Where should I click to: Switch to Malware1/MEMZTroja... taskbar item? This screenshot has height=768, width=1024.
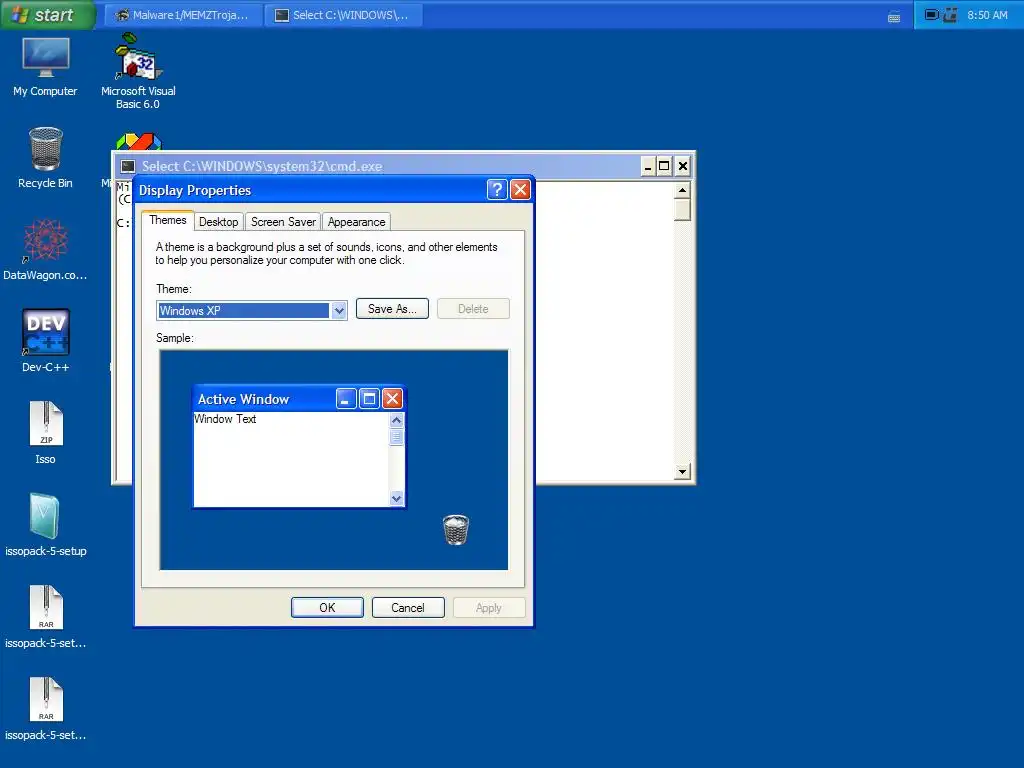coord(183,15)
